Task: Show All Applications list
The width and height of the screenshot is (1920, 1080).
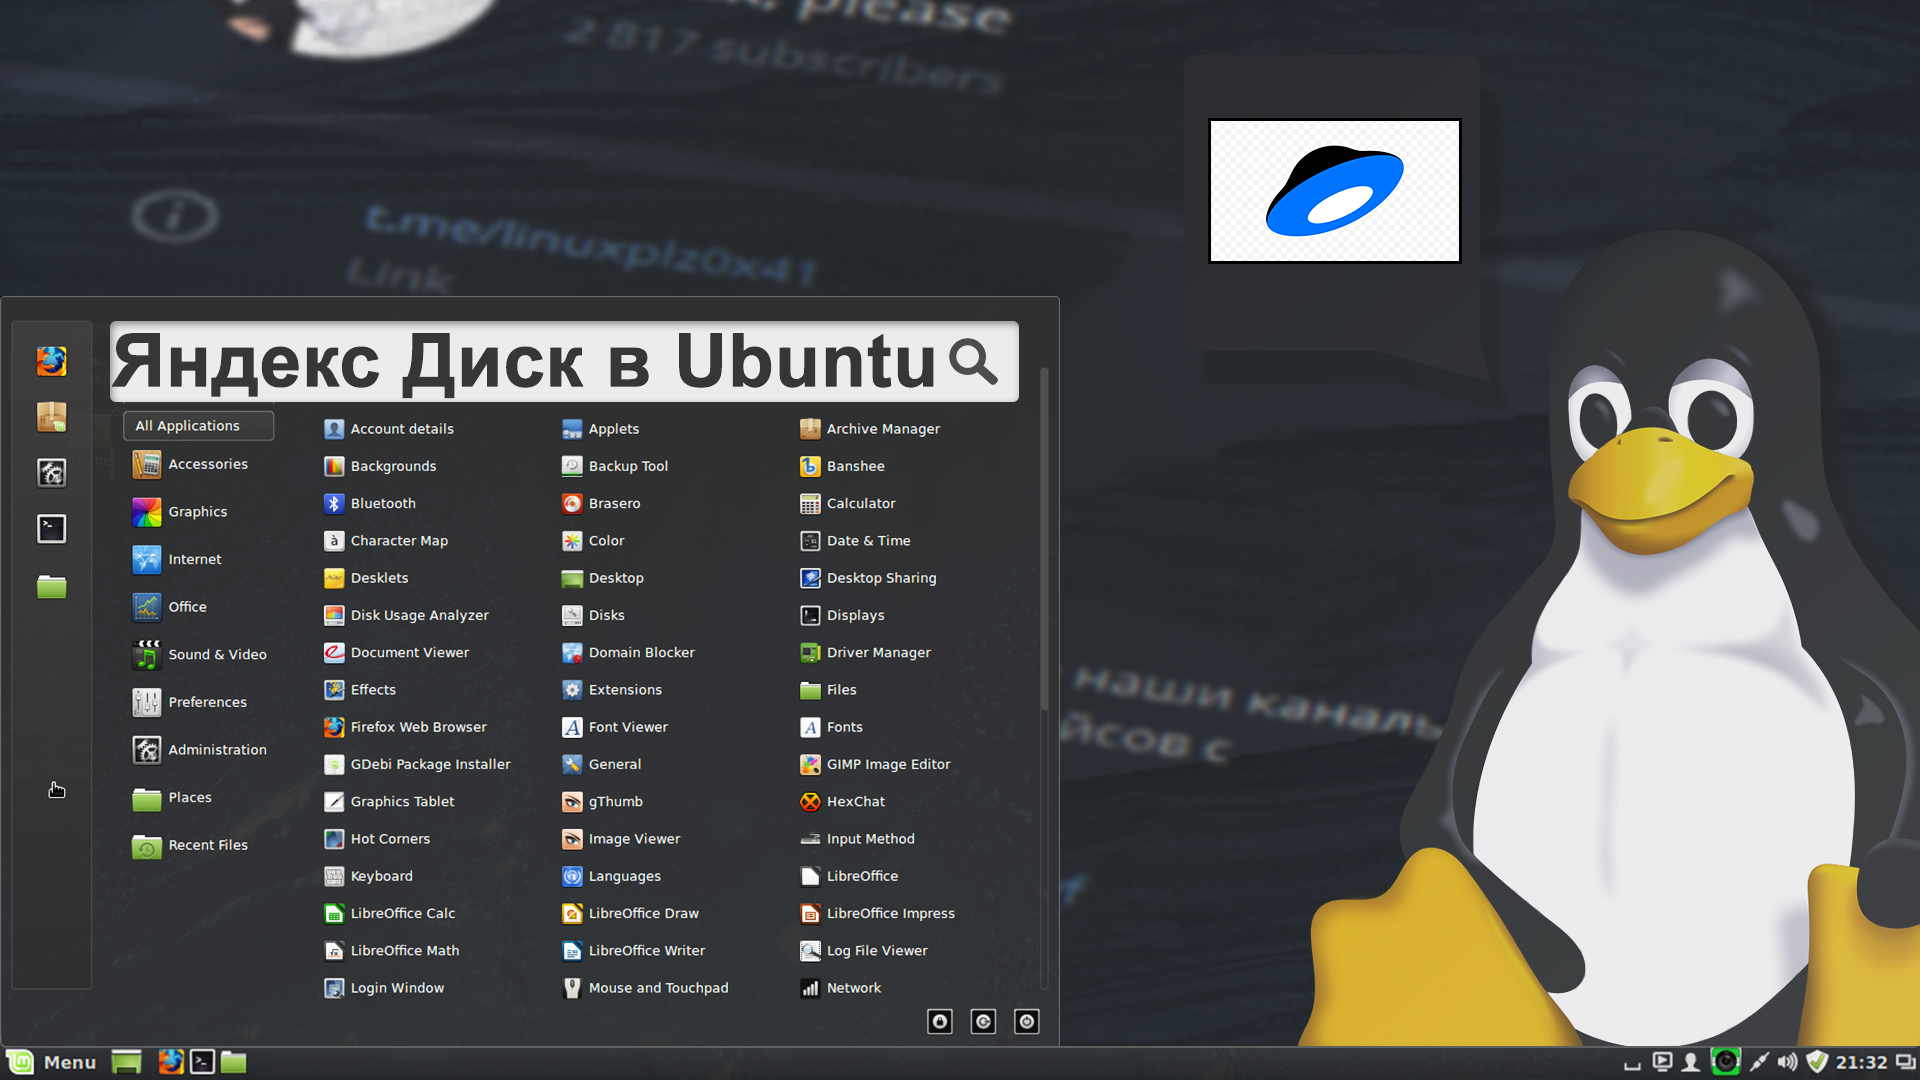Action: [198, 426]
